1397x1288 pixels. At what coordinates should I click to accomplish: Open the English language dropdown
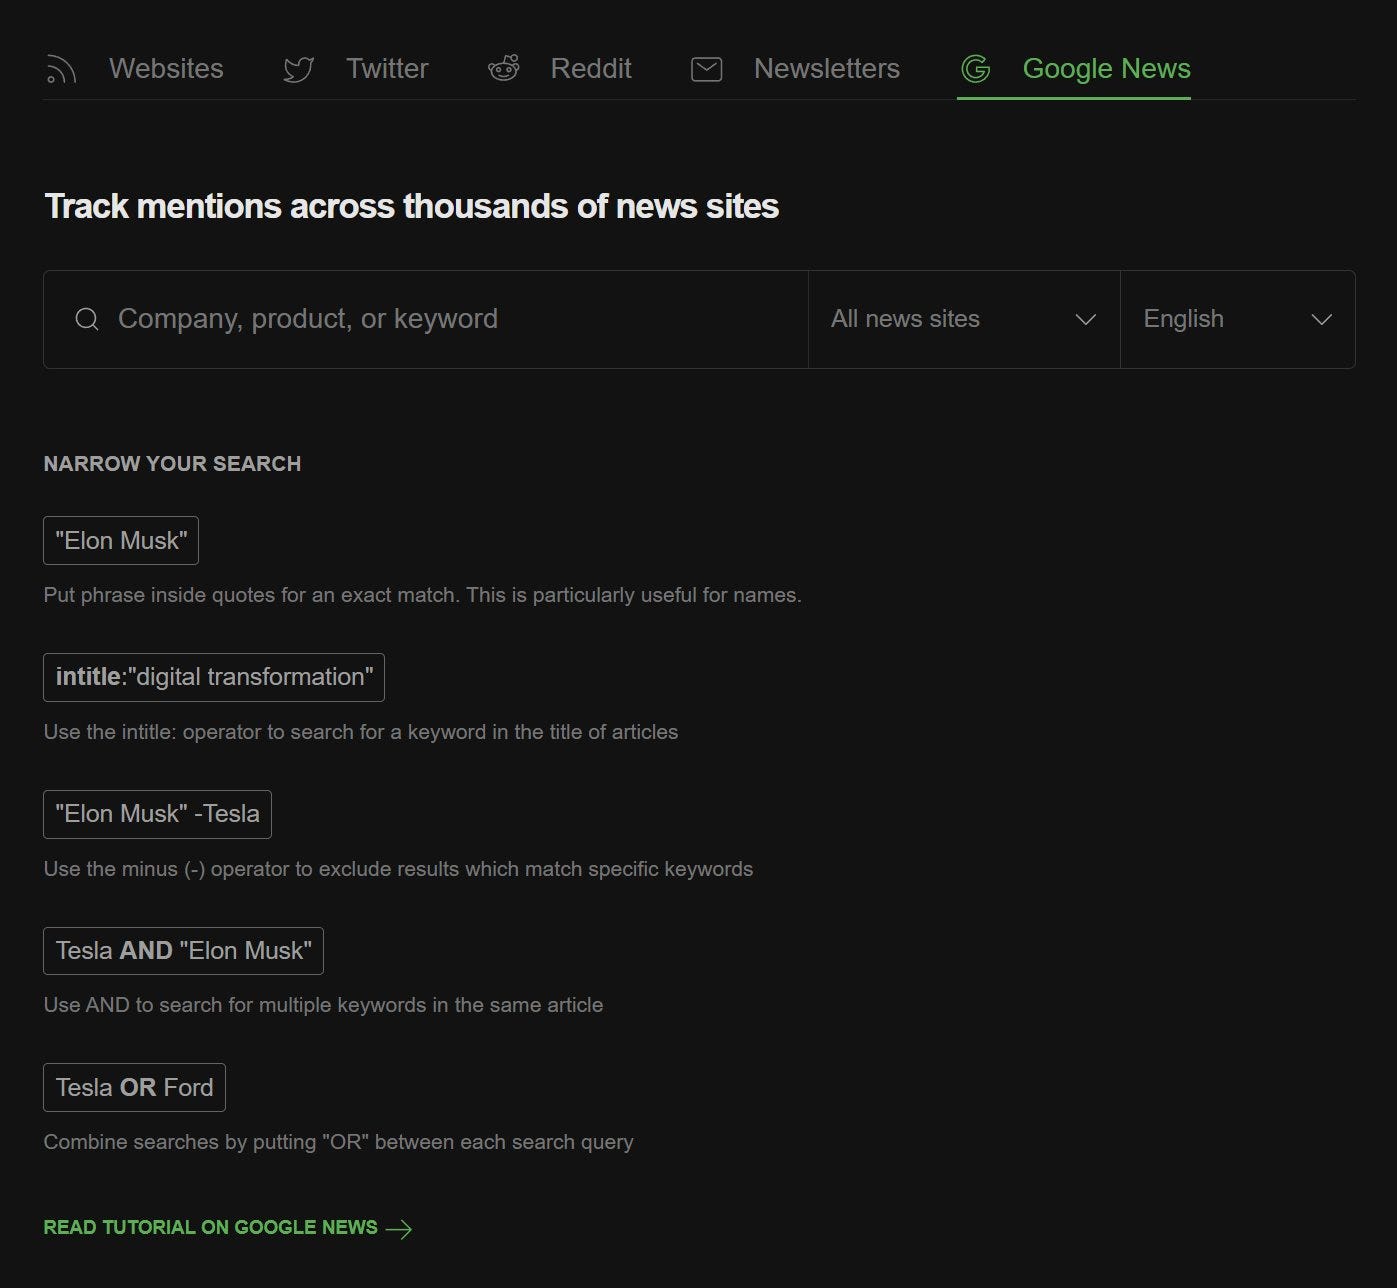1238,319
